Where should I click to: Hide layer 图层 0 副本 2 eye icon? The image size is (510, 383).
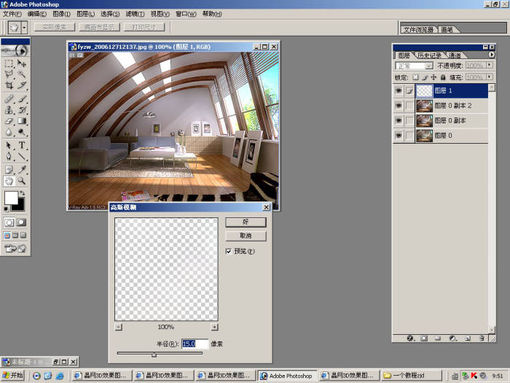tap(398, 106)
